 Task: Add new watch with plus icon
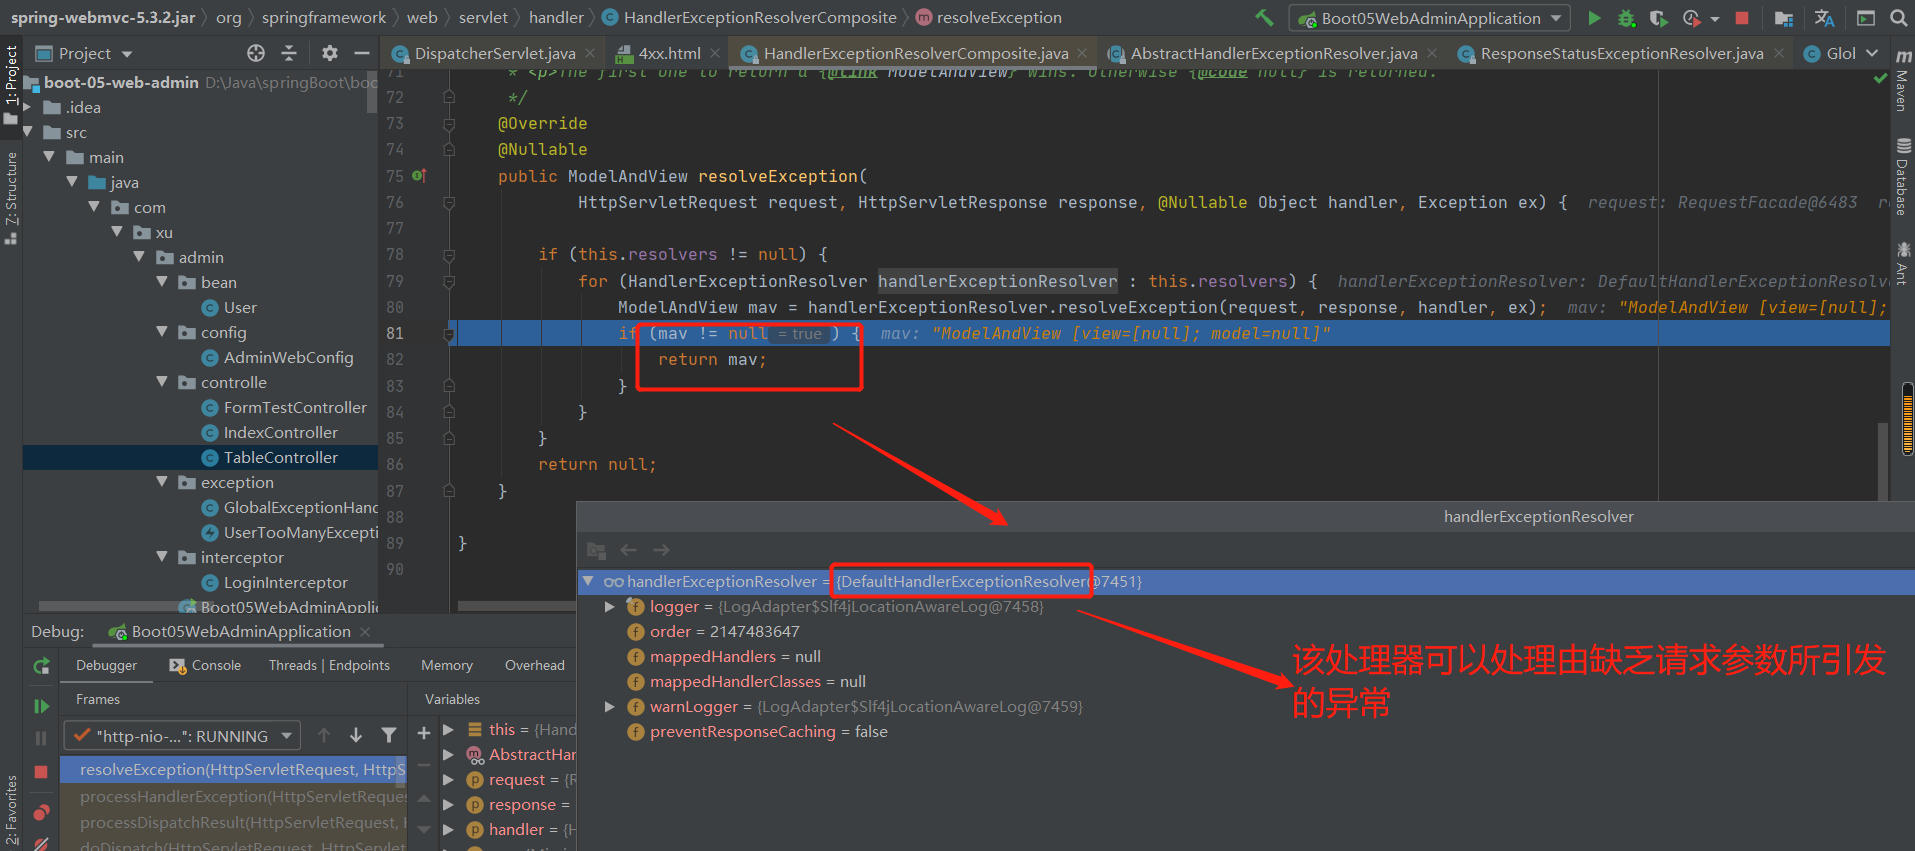pyautogui.click(x=424, y=733)
